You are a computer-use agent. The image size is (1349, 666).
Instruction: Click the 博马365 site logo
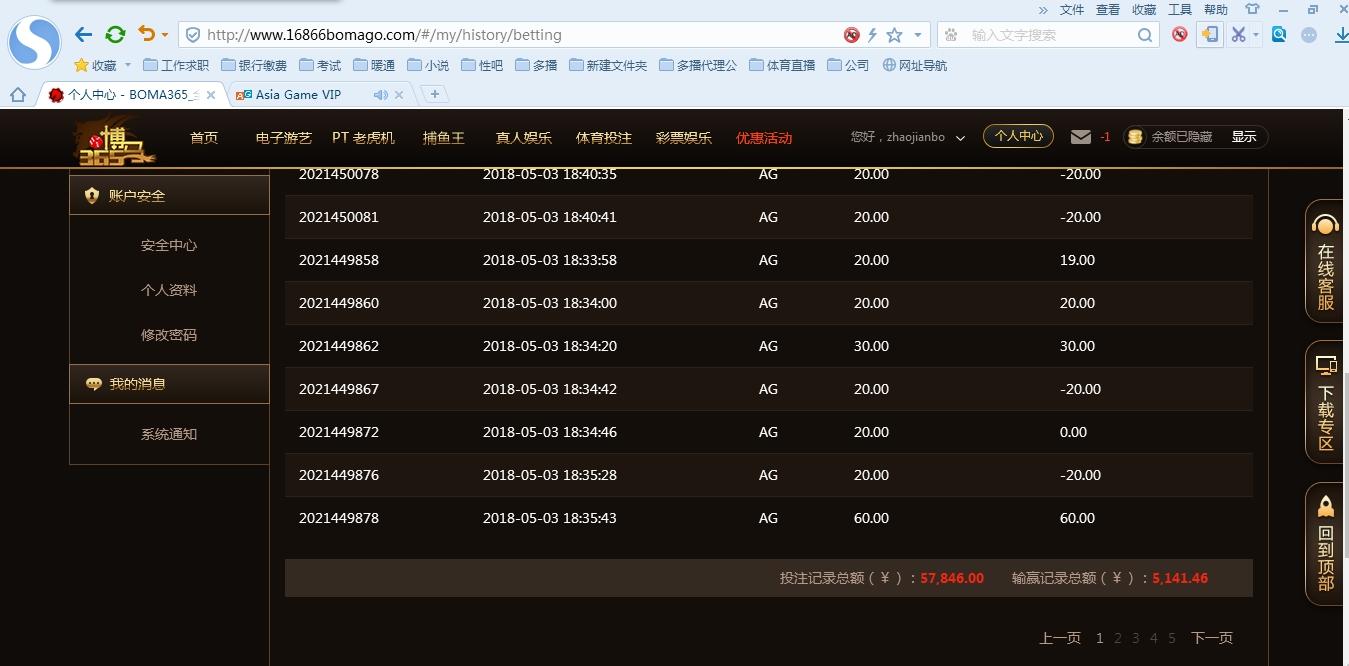coord(116,140)
